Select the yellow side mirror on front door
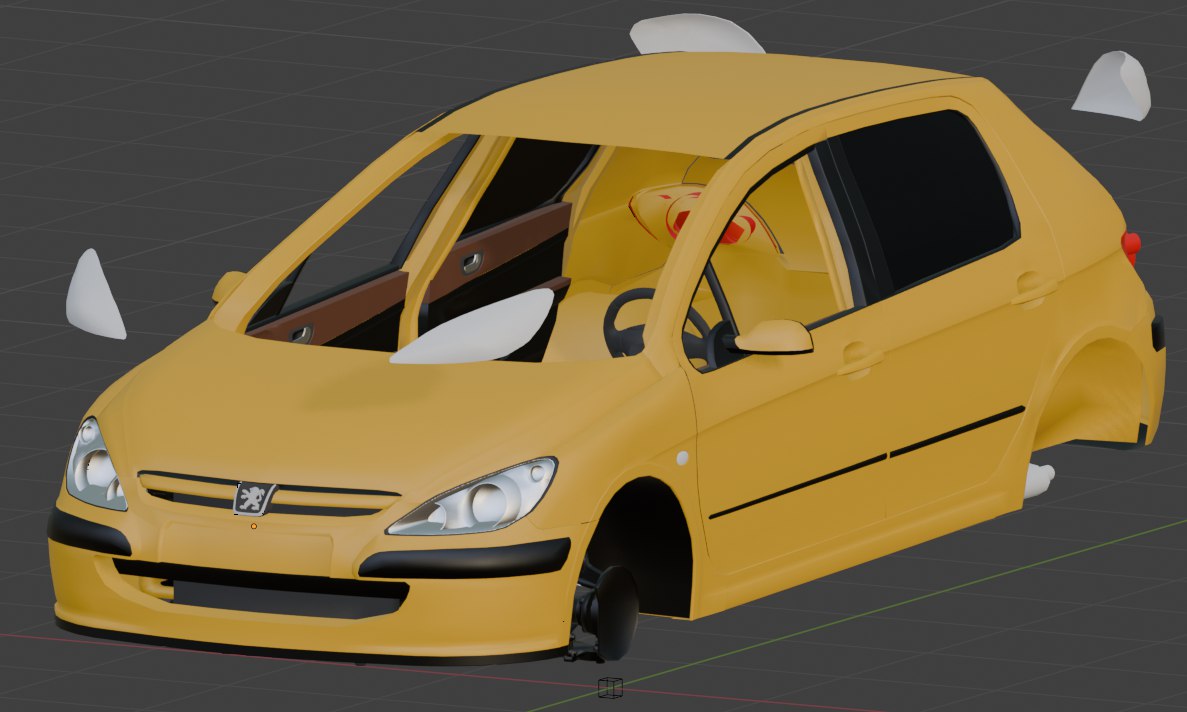The image size is (1187, 712). (x=774, y=337)
